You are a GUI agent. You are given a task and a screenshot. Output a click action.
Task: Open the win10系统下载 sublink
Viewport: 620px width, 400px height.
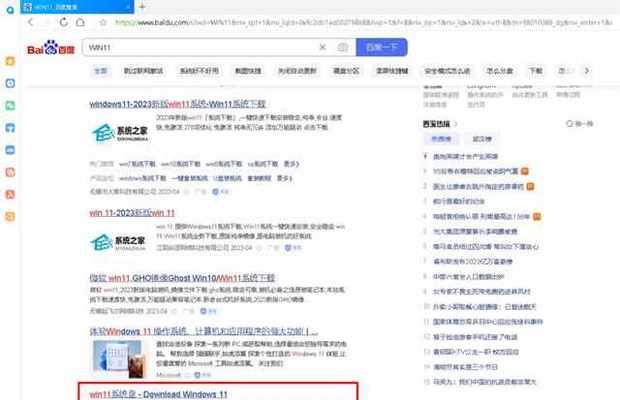(181, 164)
